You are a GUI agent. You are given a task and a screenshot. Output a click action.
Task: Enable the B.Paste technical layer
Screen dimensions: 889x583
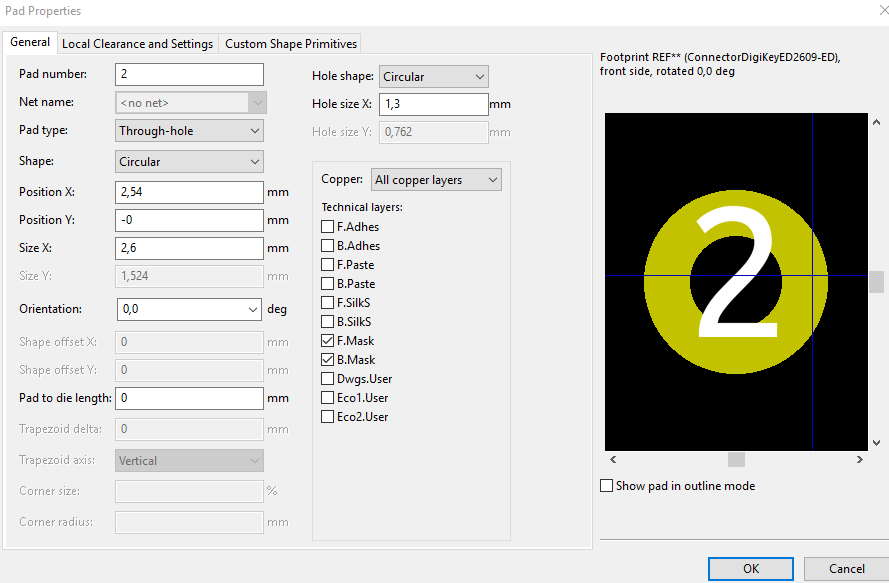325,283
